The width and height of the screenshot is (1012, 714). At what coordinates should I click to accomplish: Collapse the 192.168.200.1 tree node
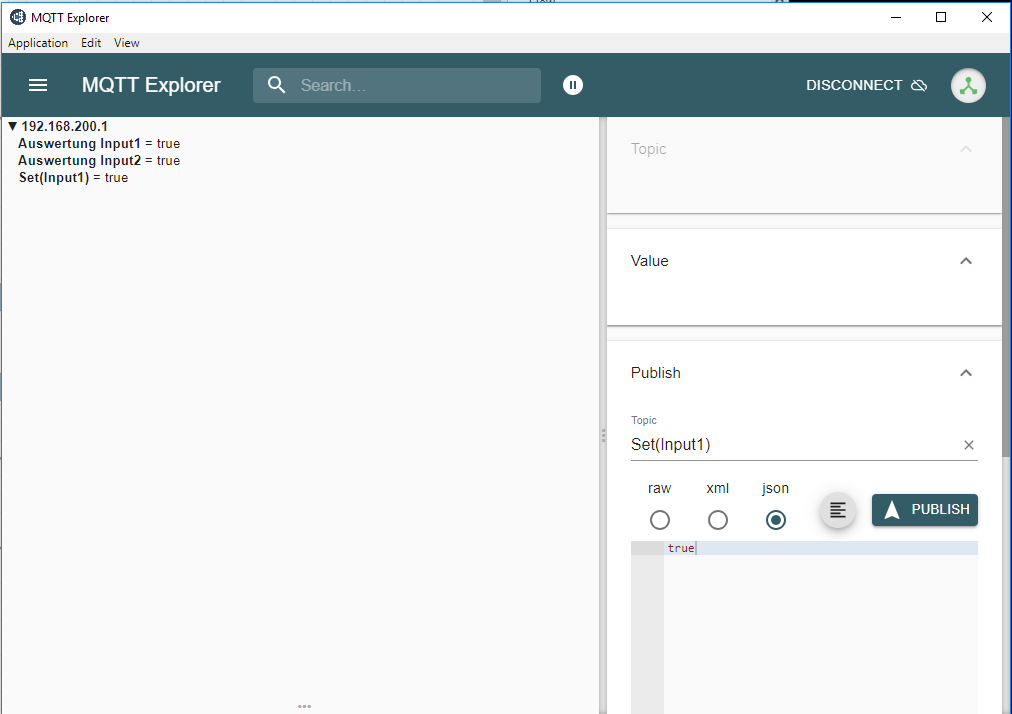point(13,127)
